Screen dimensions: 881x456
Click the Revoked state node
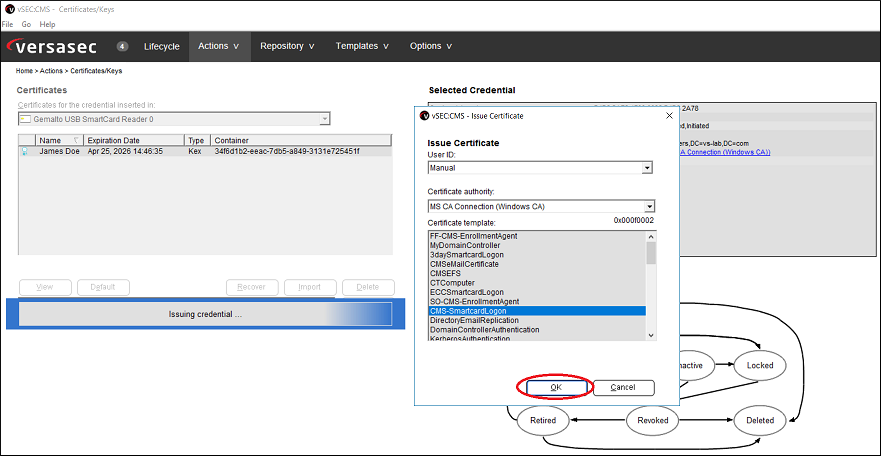click(652, 420)
